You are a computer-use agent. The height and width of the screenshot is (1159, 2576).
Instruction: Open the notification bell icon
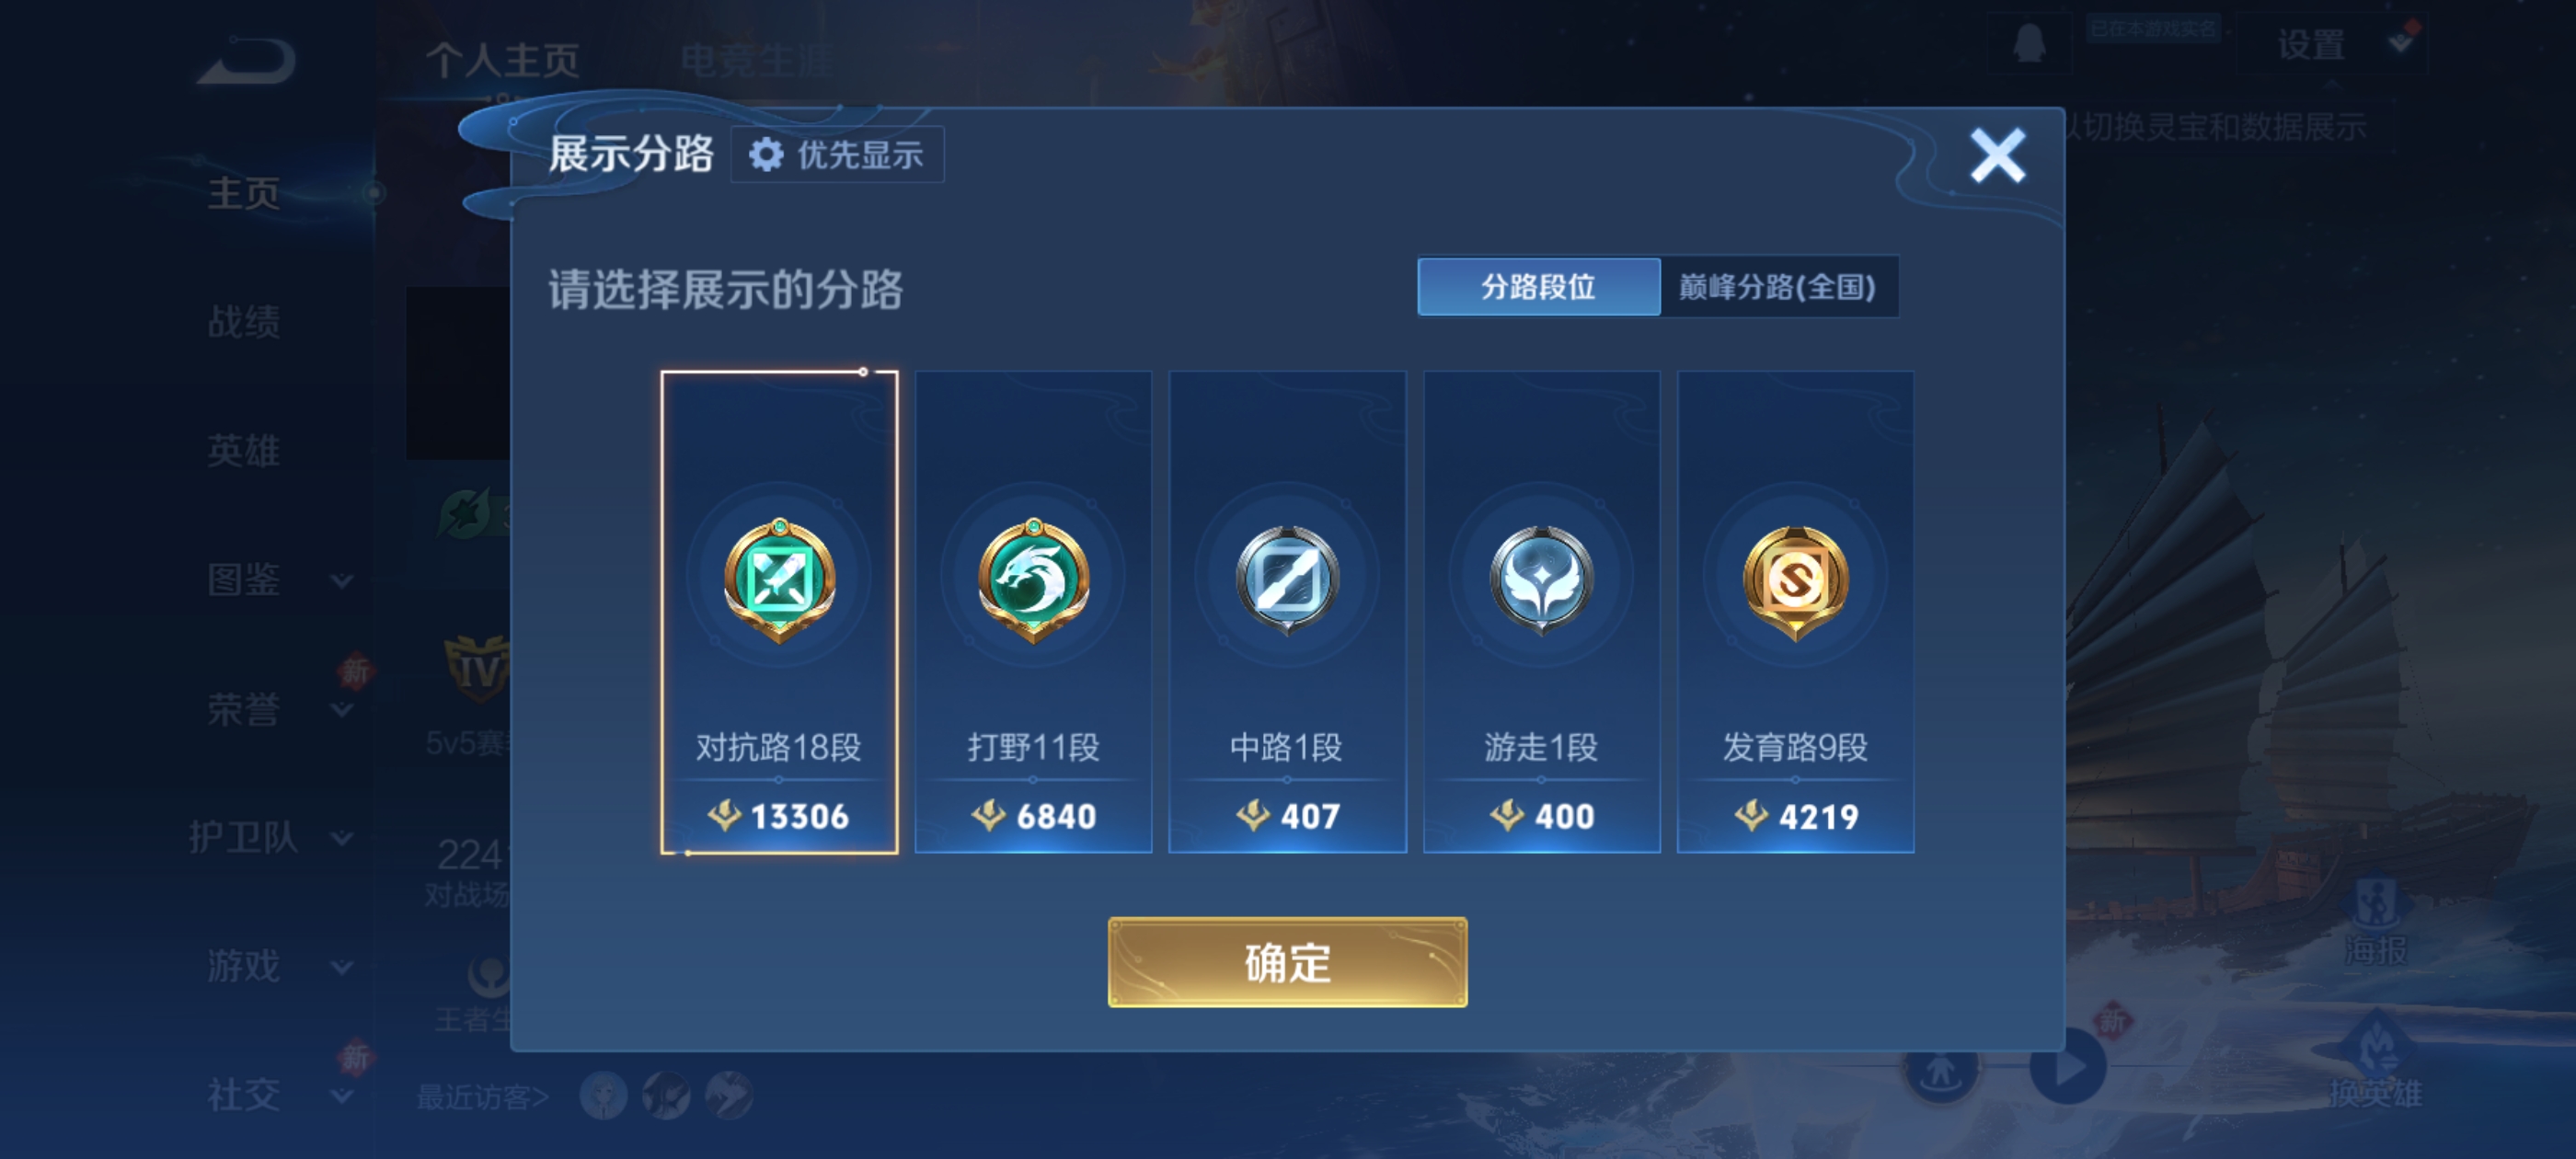pos(2028,43)
